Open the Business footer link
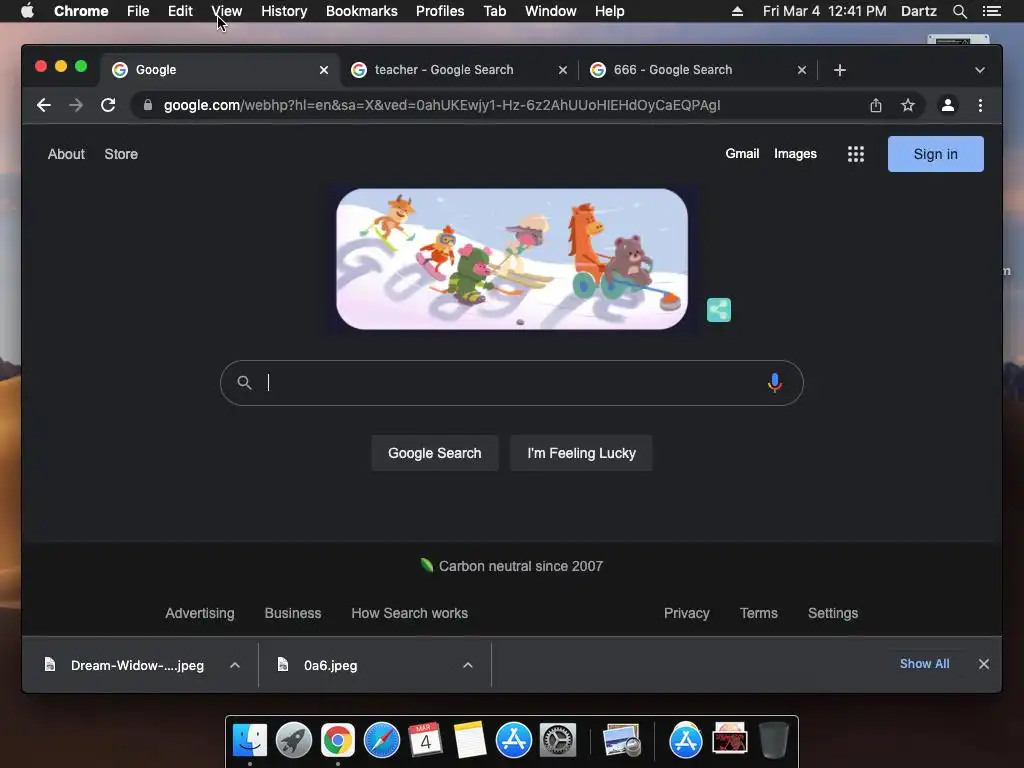The image size is (1024, 768). pos(293,613)
